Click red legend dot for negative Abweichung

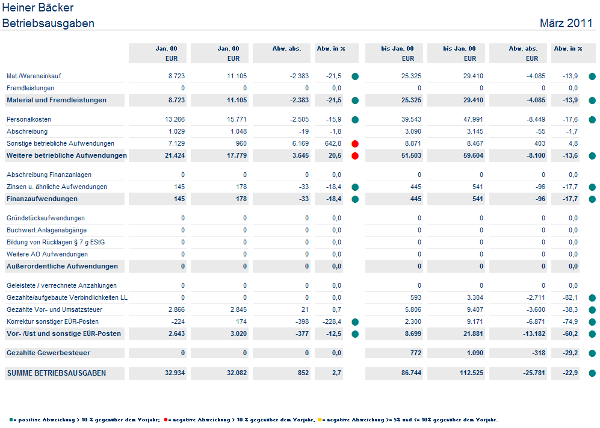coord(165,420)
